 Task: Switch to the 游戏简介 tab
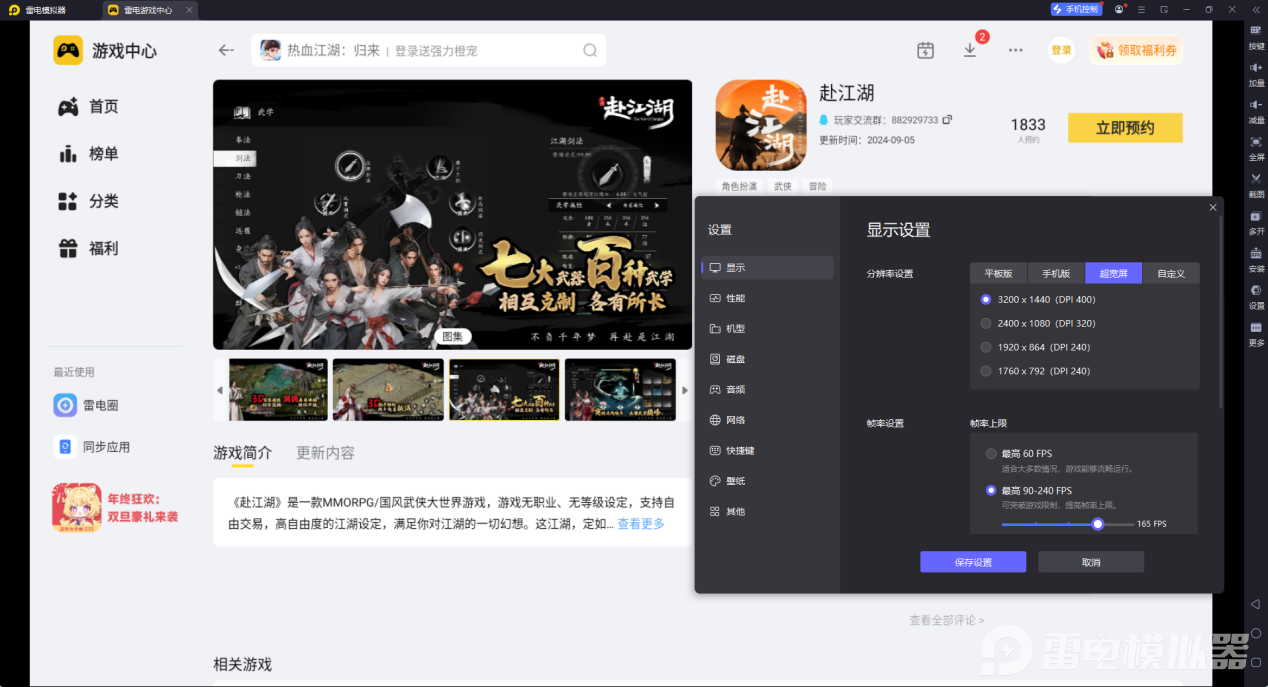coord(242,453)
